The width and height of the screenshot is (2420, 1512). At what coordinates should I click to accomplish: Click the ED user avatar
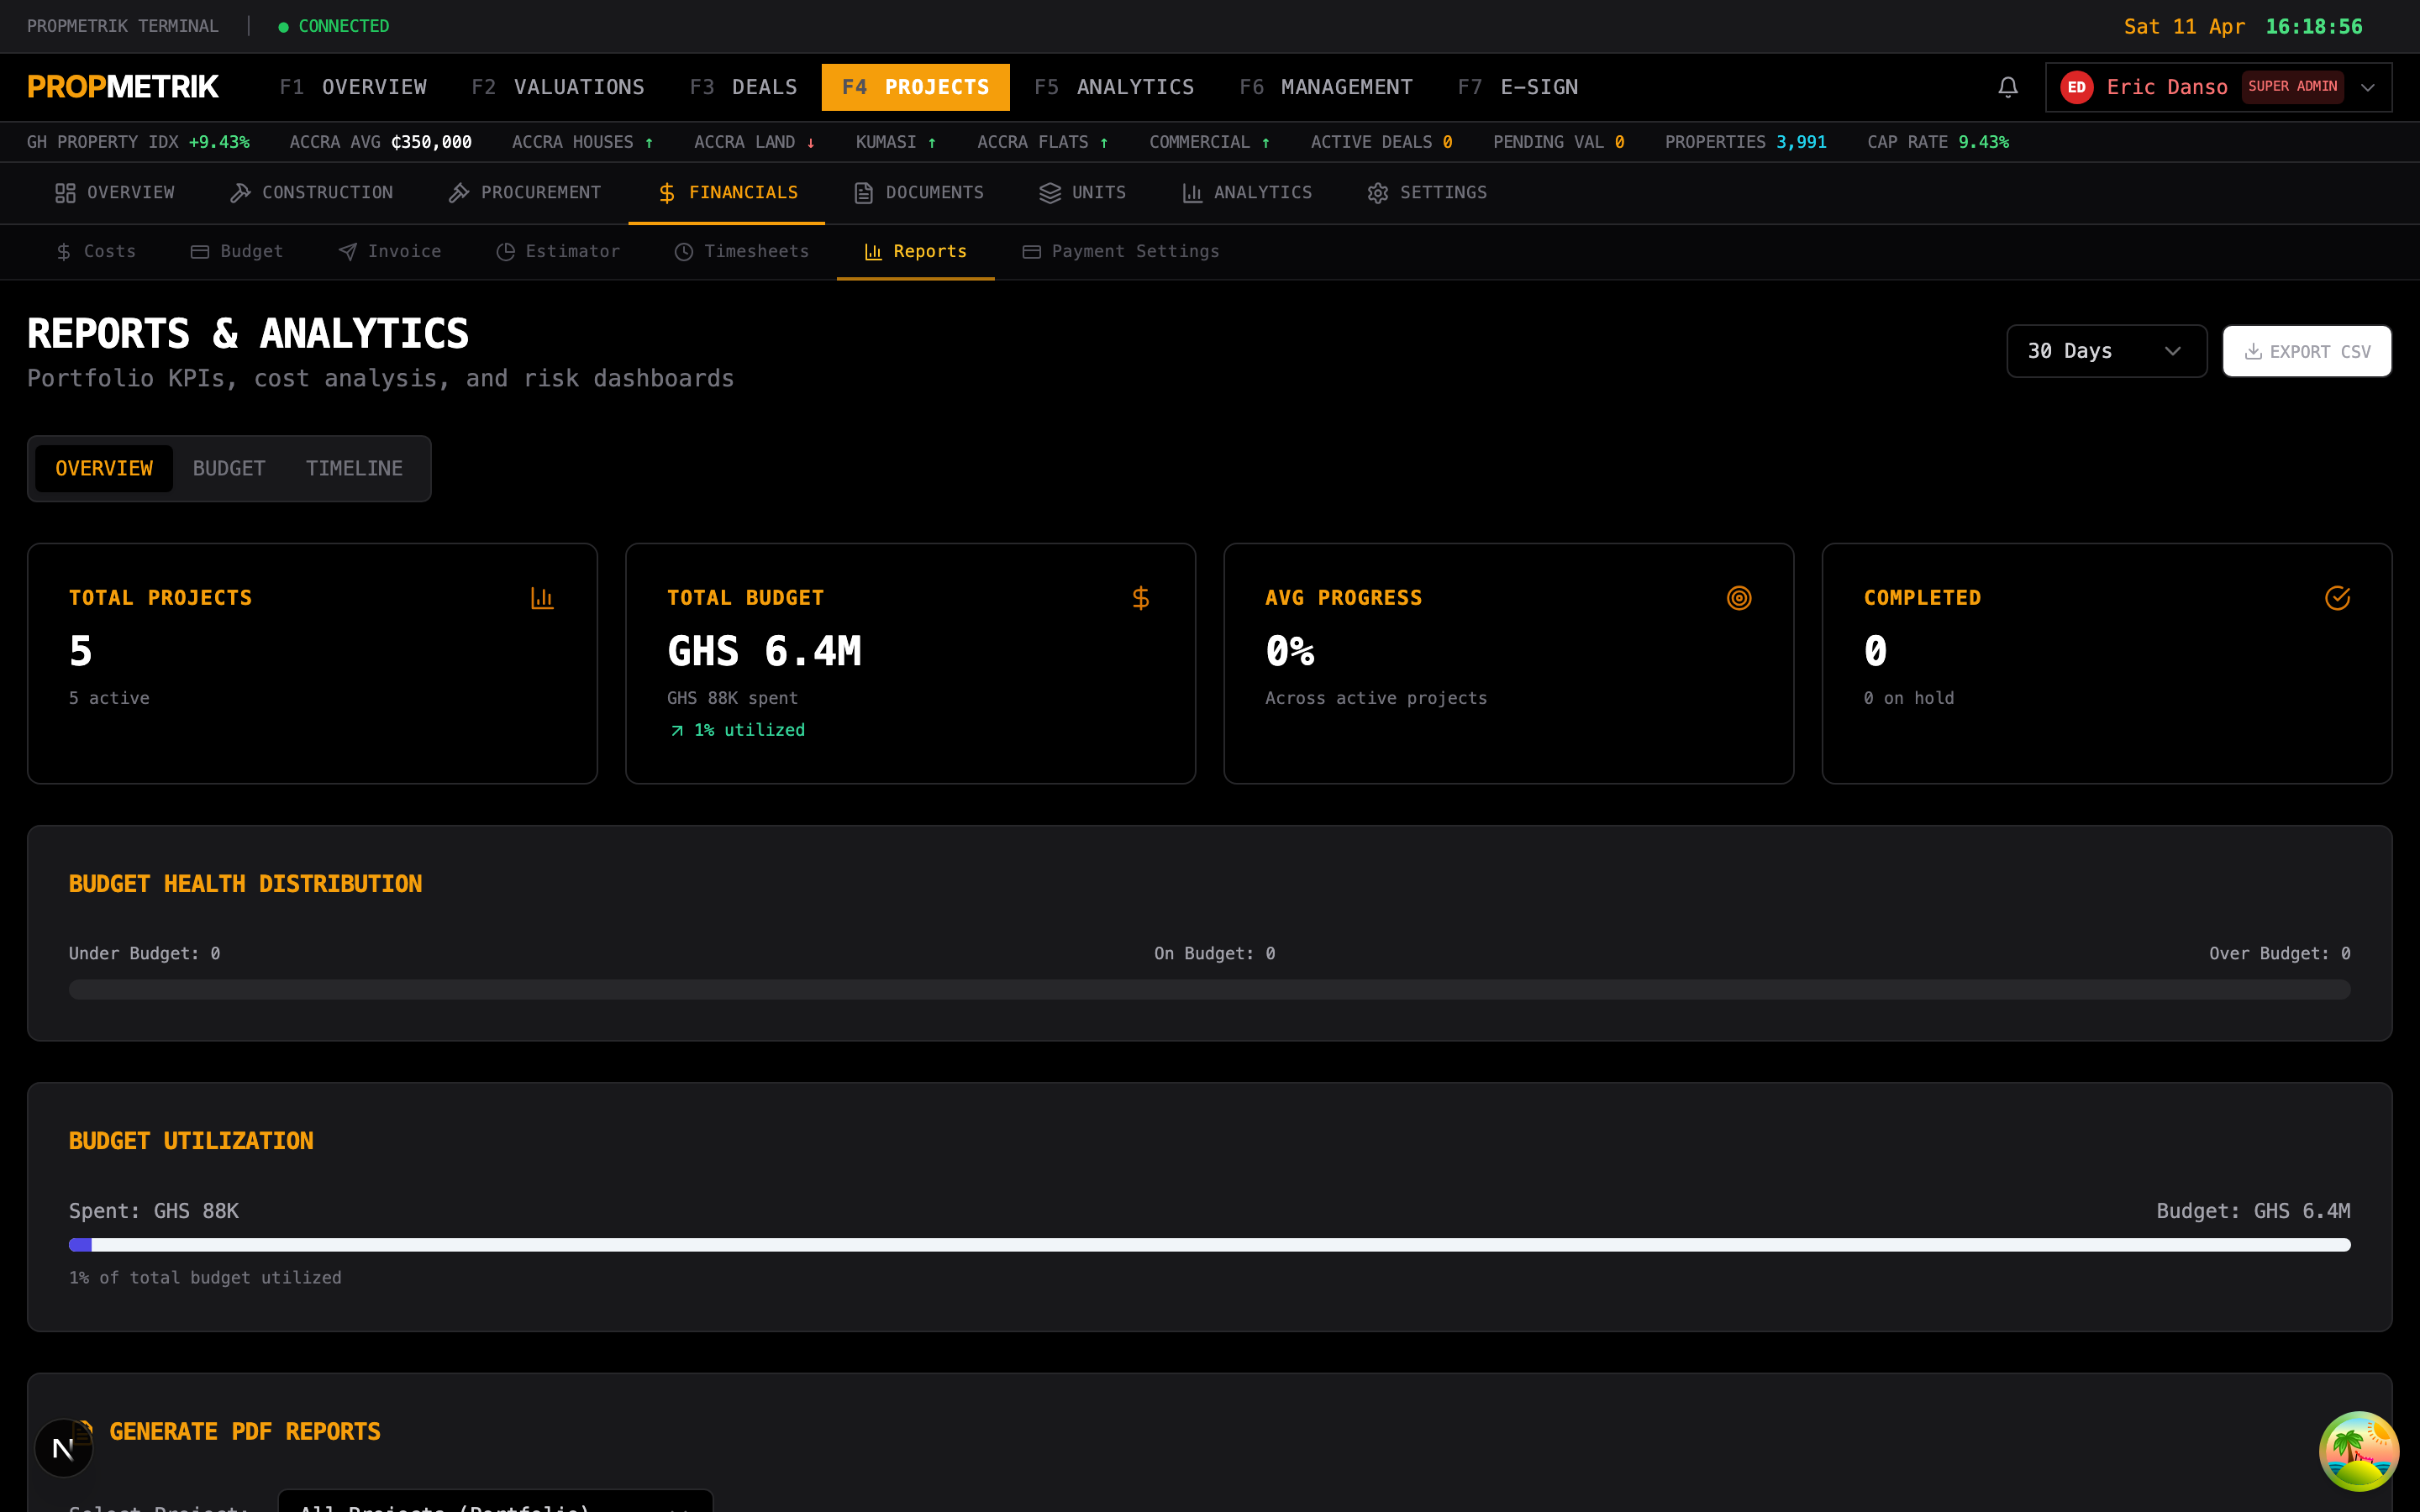tap(2076, 87)
